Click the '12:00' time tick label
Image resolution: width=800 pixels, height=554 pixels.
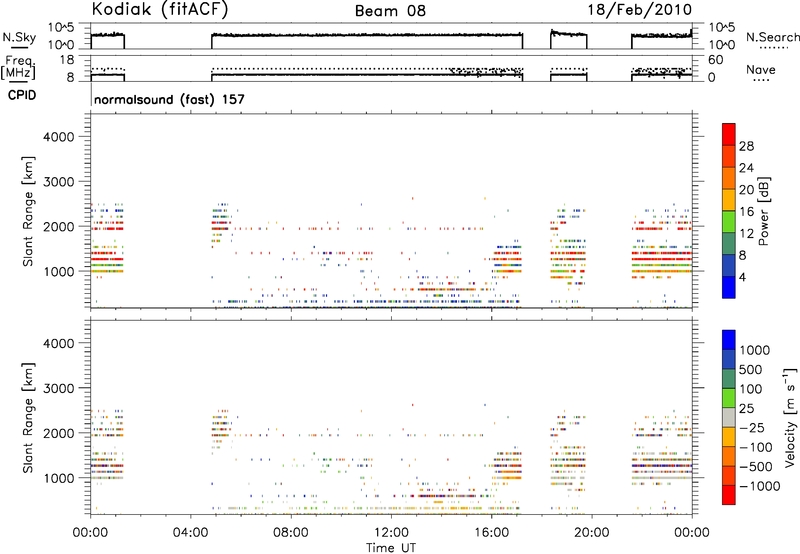point(391,533)
